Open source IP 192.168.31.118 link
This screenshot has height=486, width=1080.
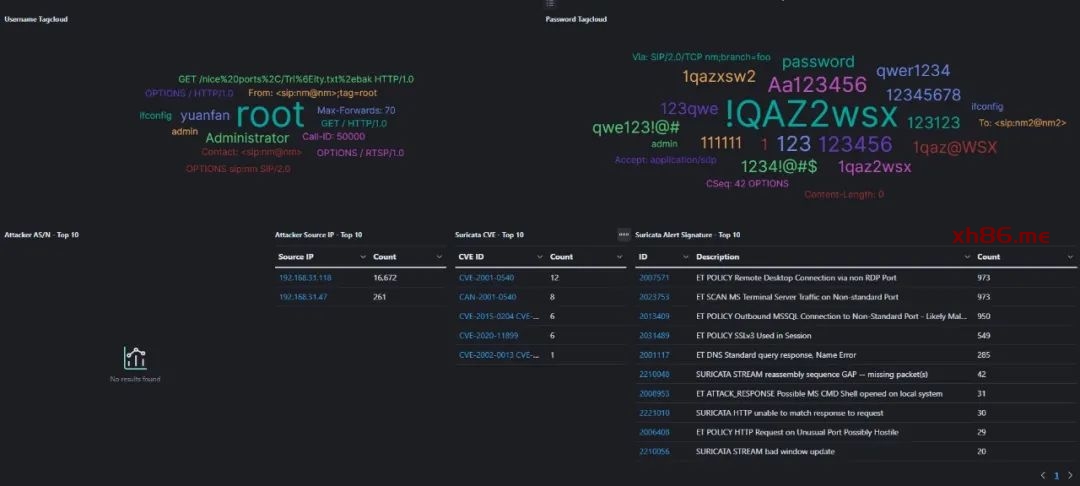pos(305,277)
